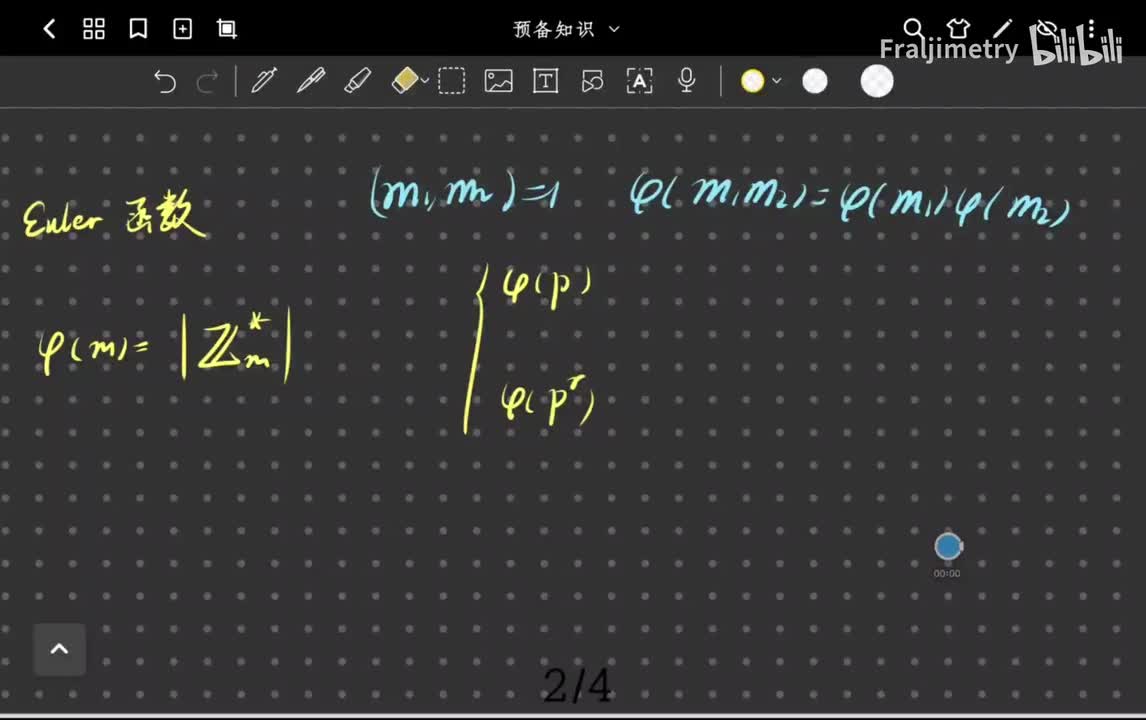
Task: Select the eraser tool
Action: tap(404, 80)
